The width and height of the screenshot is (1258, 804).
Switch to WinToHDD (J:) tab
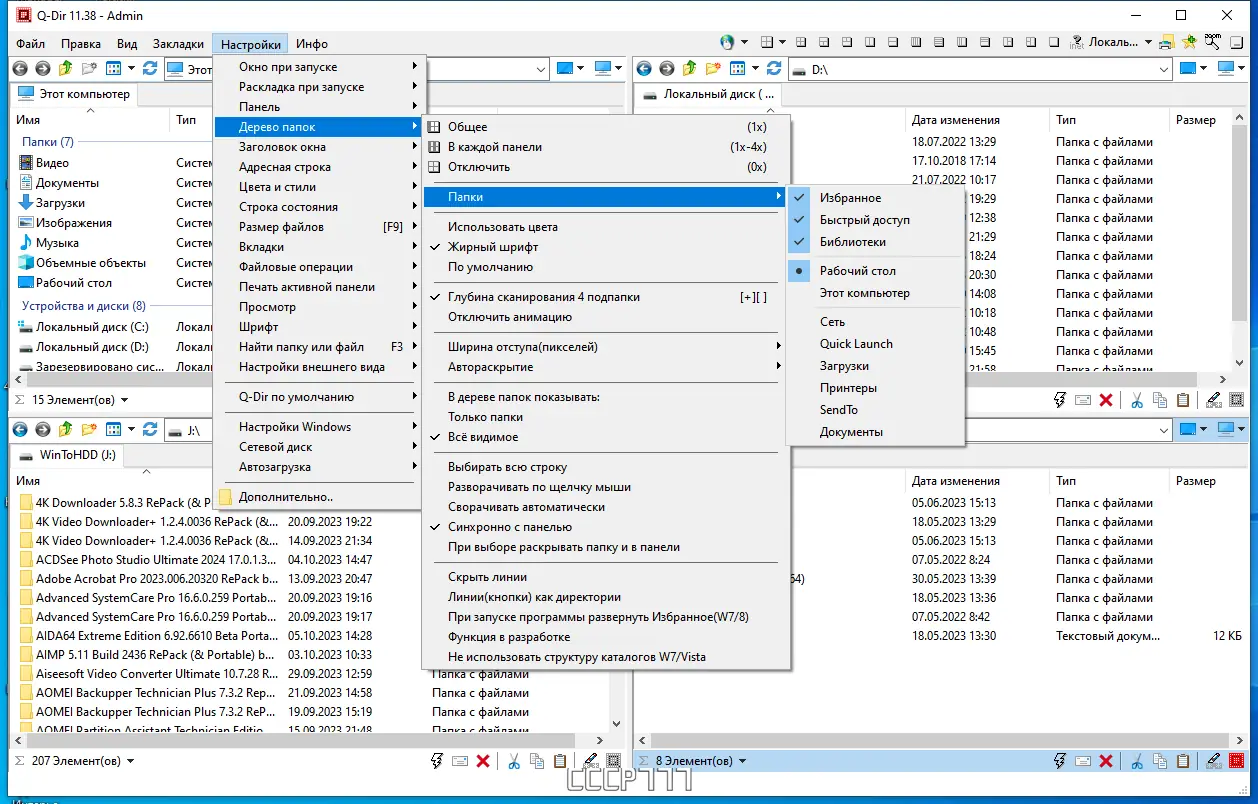68,455
